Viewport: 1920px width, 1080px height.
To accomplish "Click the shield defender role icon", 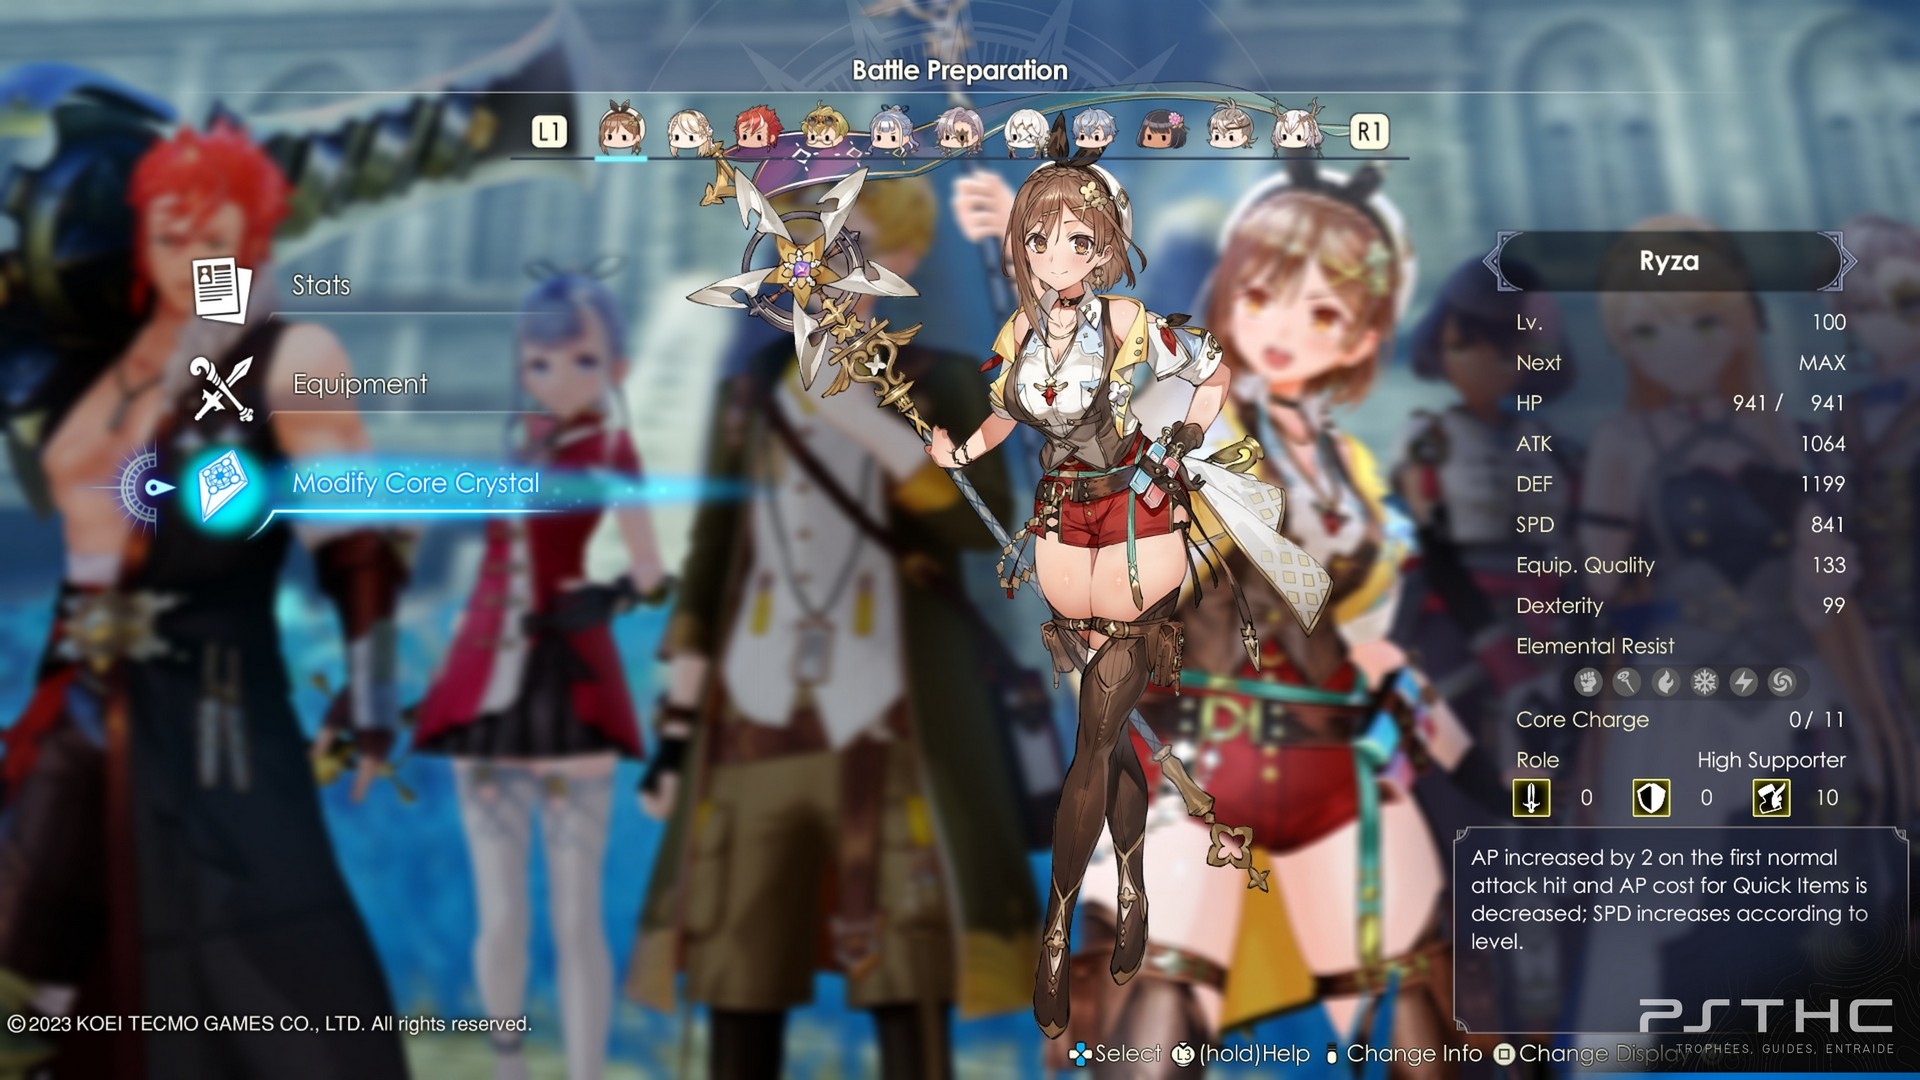I will tap(1651, 798).
